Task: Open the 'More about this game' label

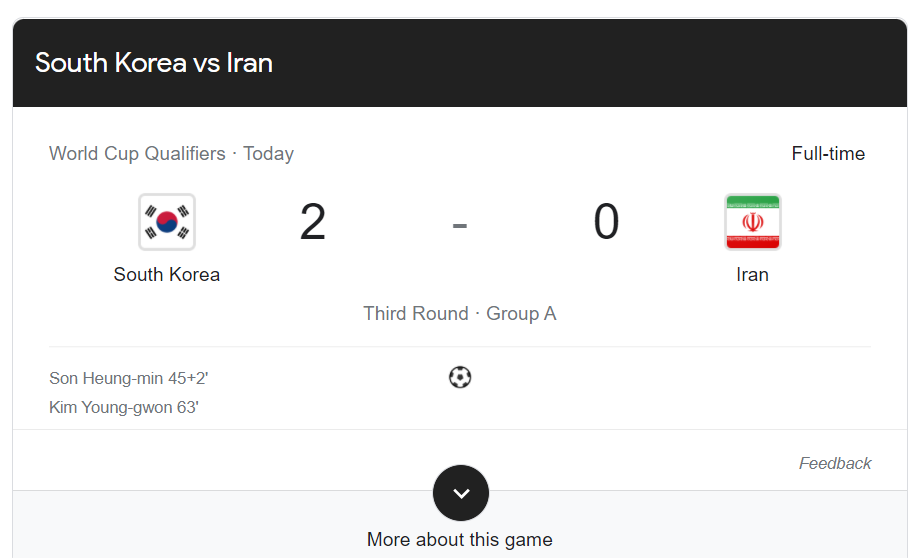Action: [x=460, y=539]
